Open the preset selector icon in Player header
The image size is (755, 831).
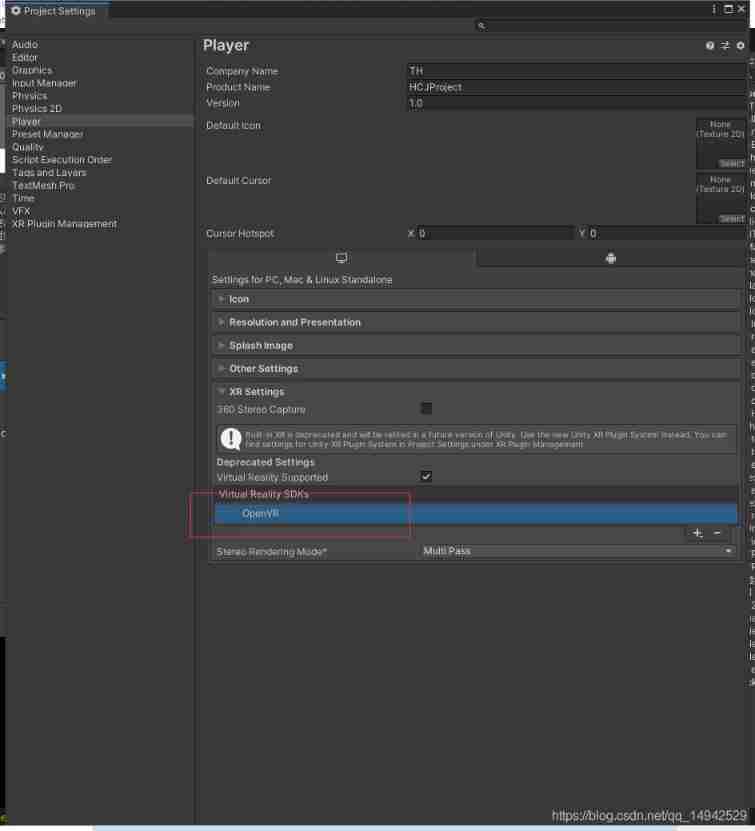(x=725, y=46)
